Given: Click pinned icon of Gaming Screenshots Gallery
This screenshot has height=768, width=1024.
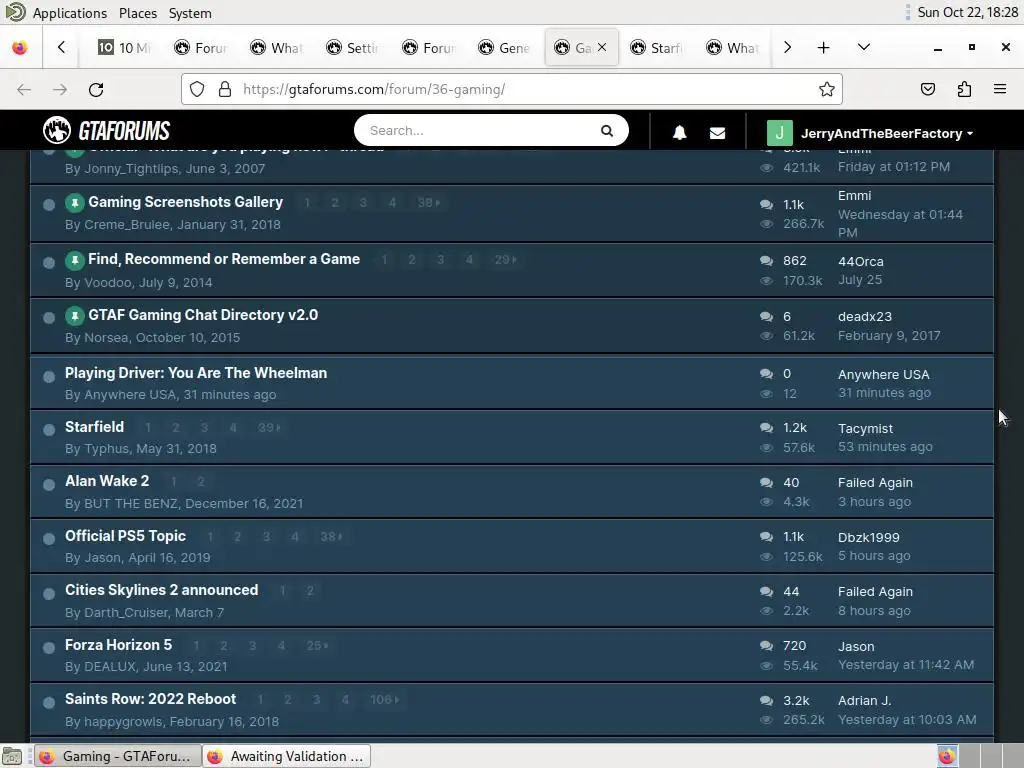Looking at the screenshot, I should [74, 202].
